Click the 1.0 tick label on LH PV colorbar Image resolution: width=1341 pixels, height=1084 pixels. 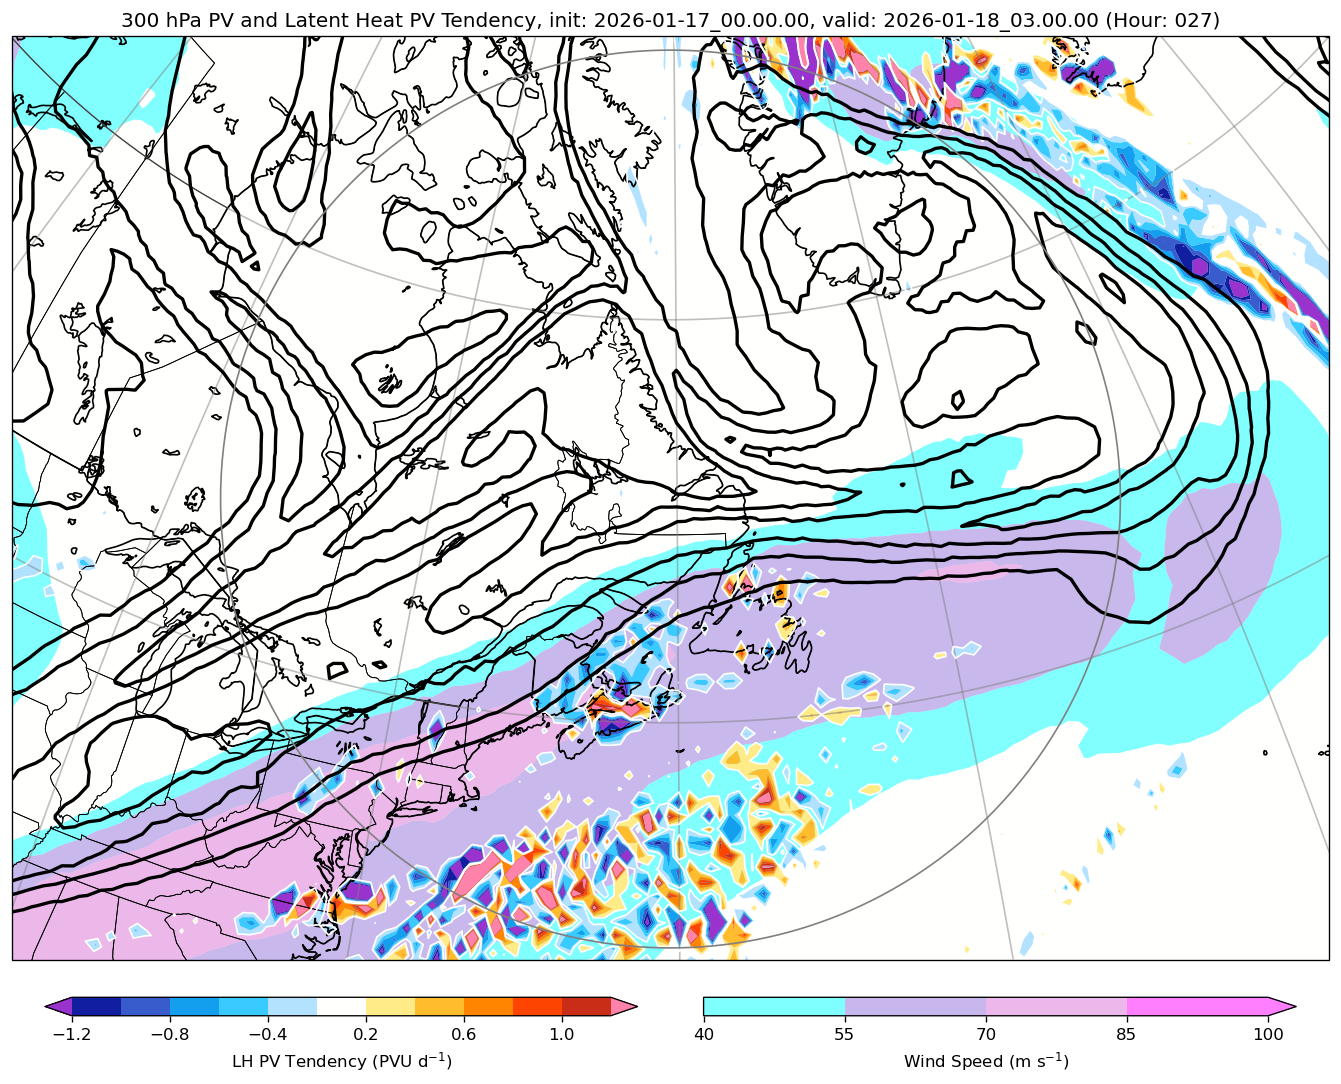pos(561,1034)
